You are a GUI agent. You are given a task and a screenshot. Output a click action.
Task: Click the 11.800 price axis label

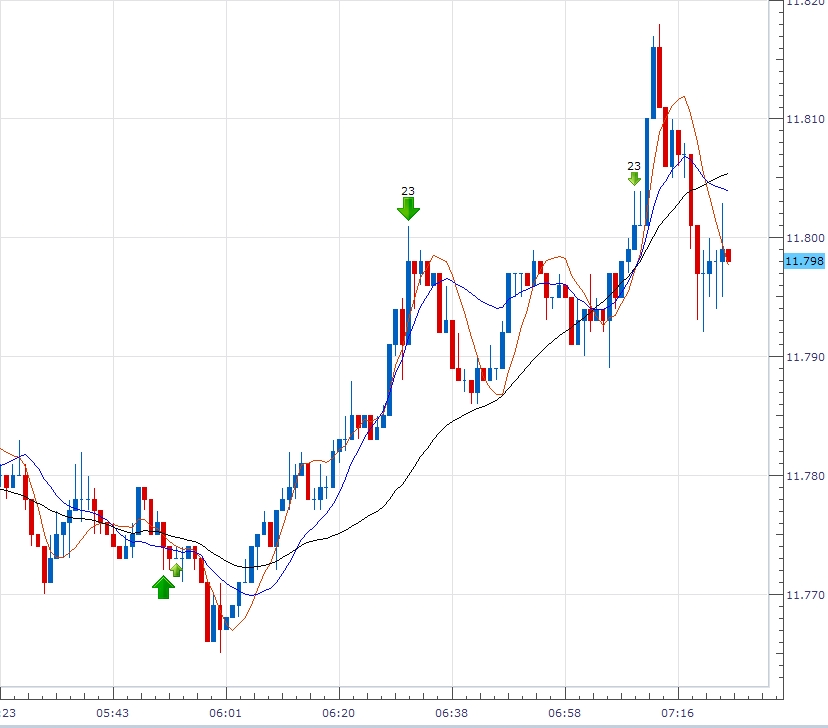coord(805,238)
